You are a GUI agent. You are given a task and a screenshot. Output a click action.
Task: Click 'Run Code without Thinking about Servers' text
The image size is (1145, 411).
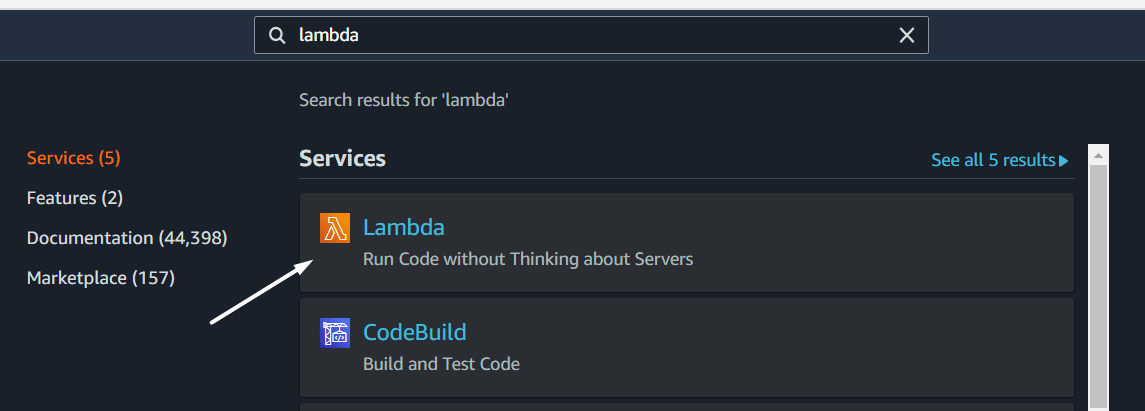coord(528,258)
